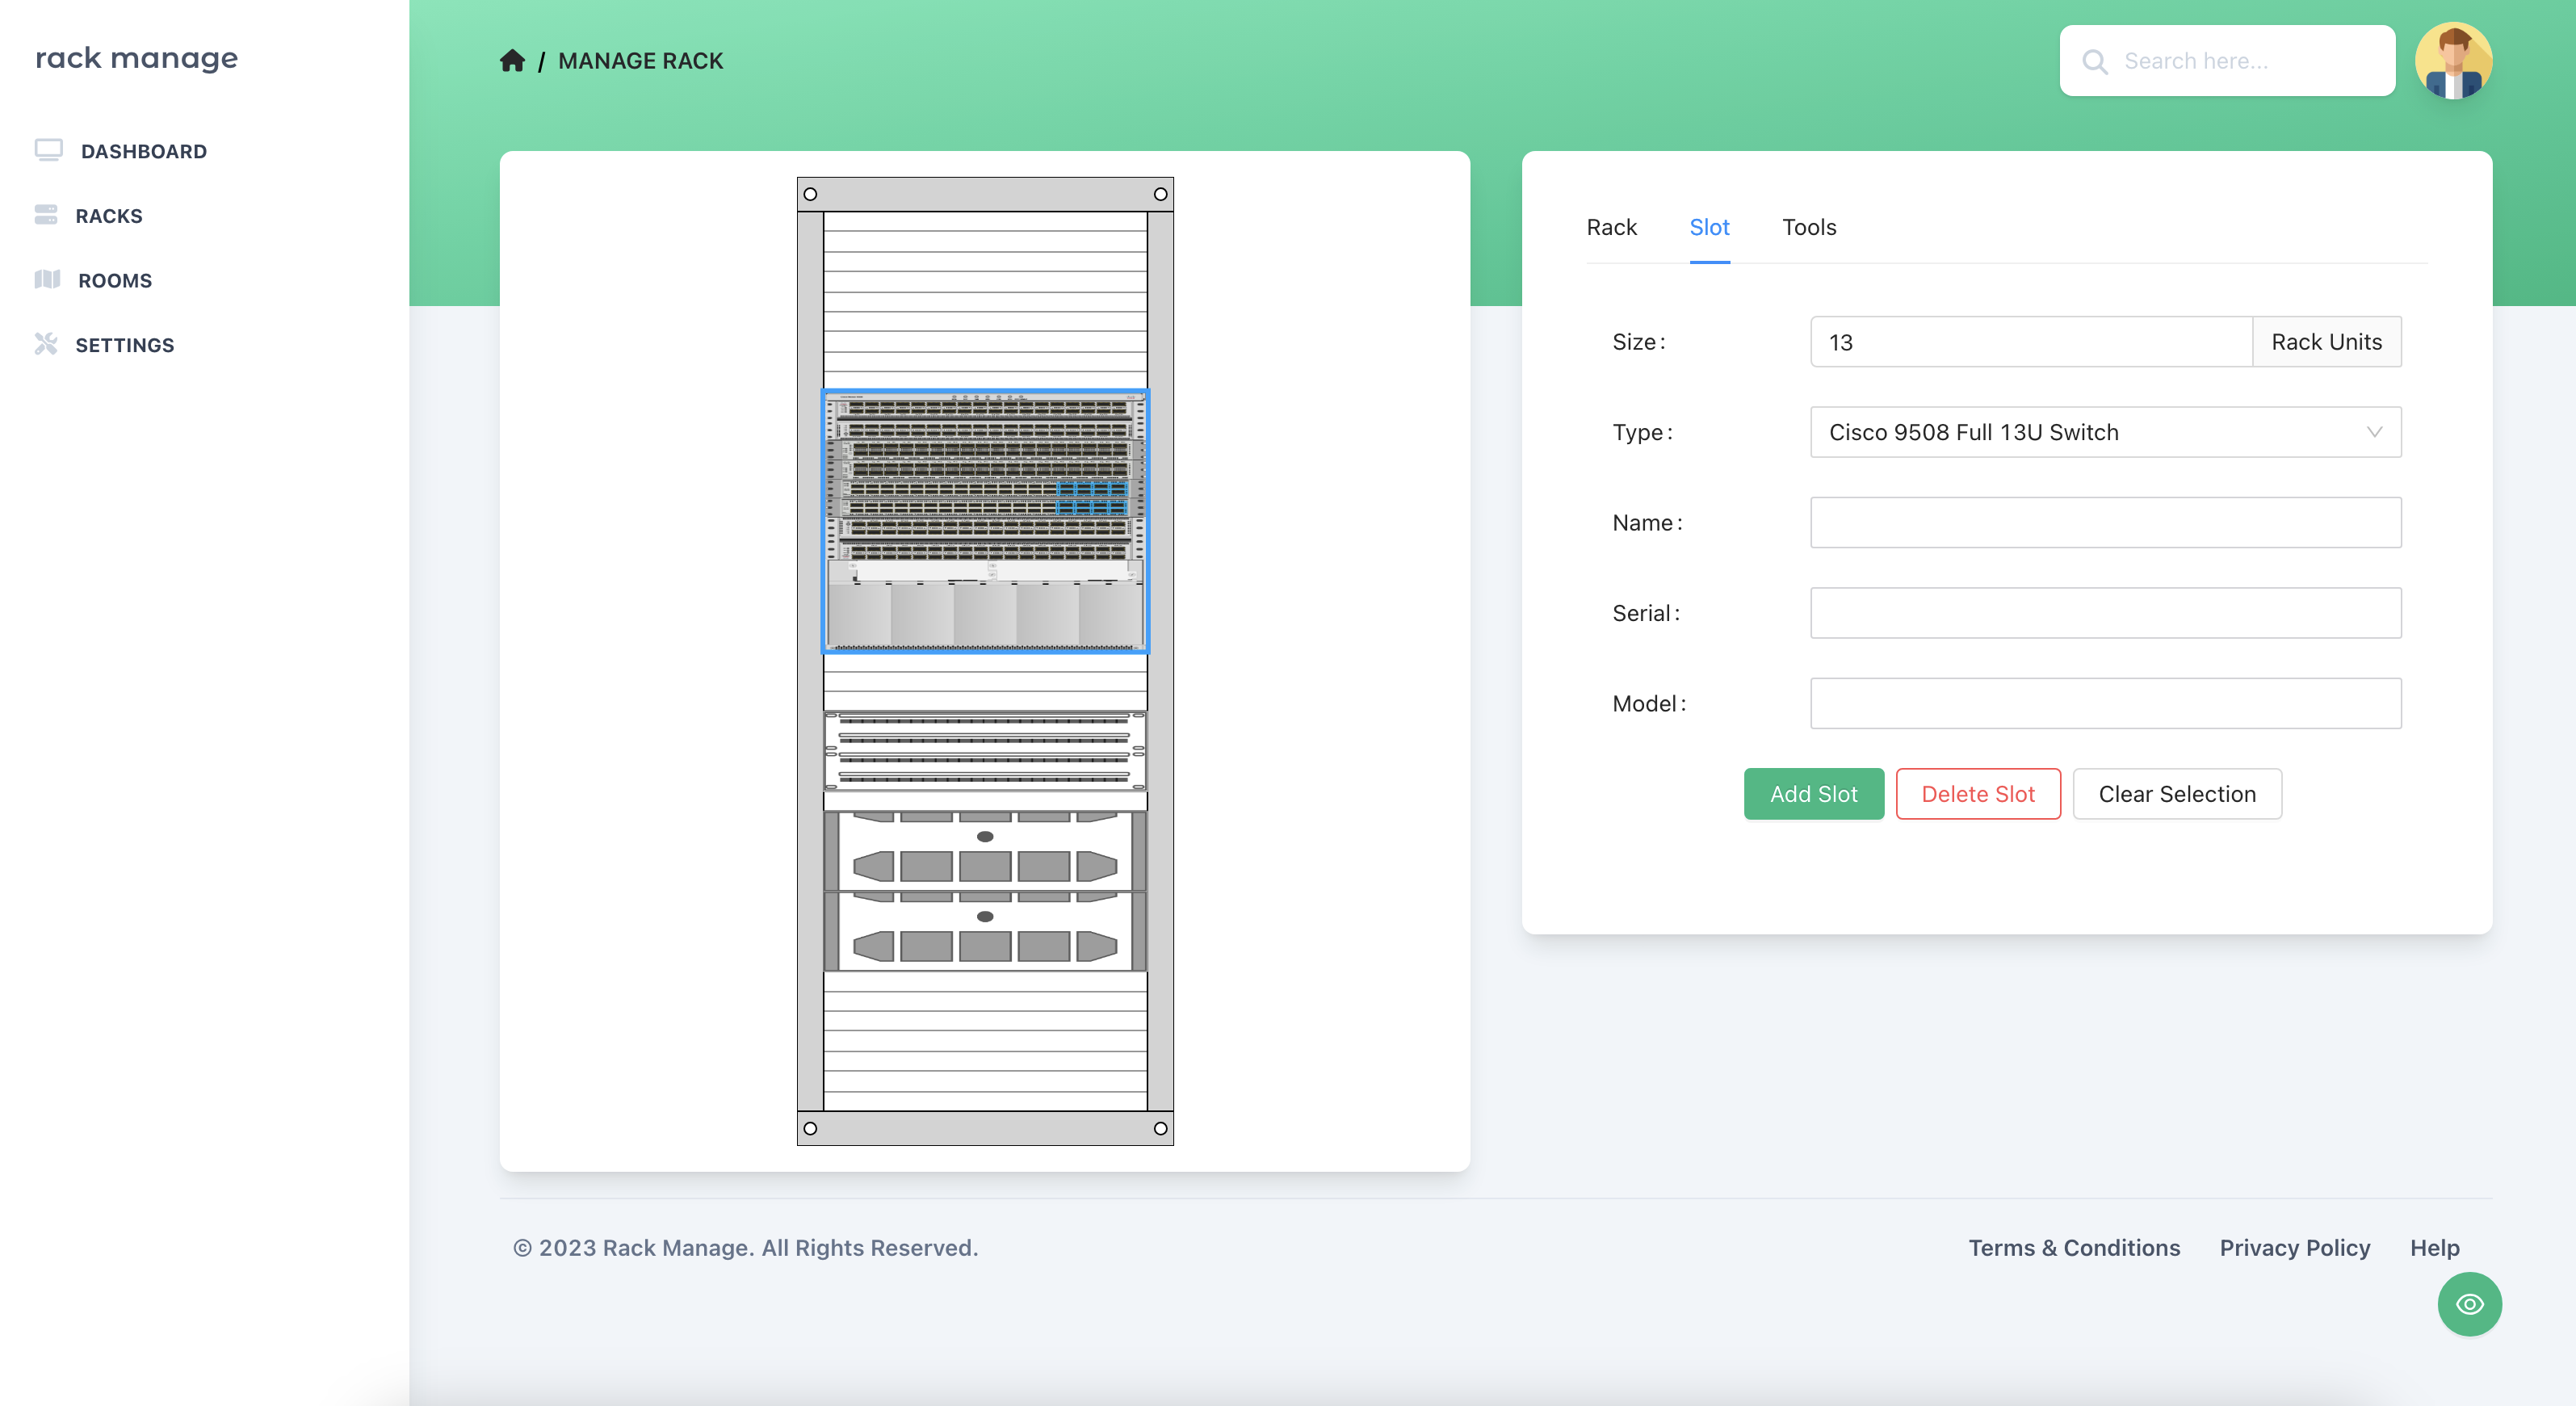Switch to the Rack tab
This screenshot has height=1406, width=2576.
click(1611, 227)
